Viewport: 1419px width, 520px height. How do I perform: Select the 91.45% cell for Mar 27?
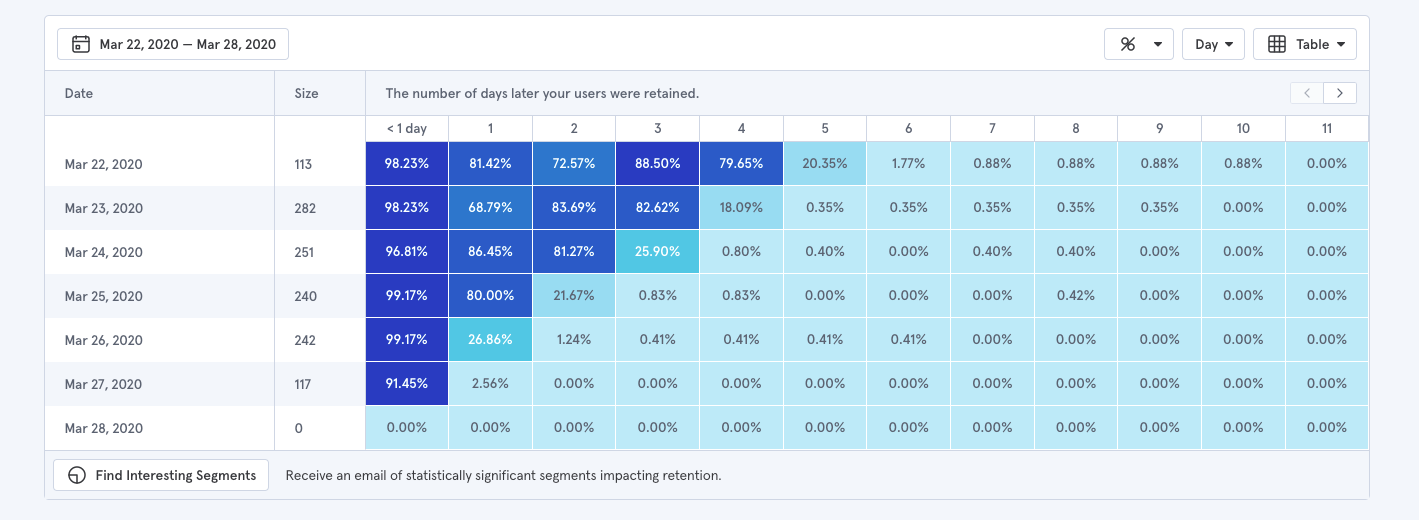click(407, 384)
